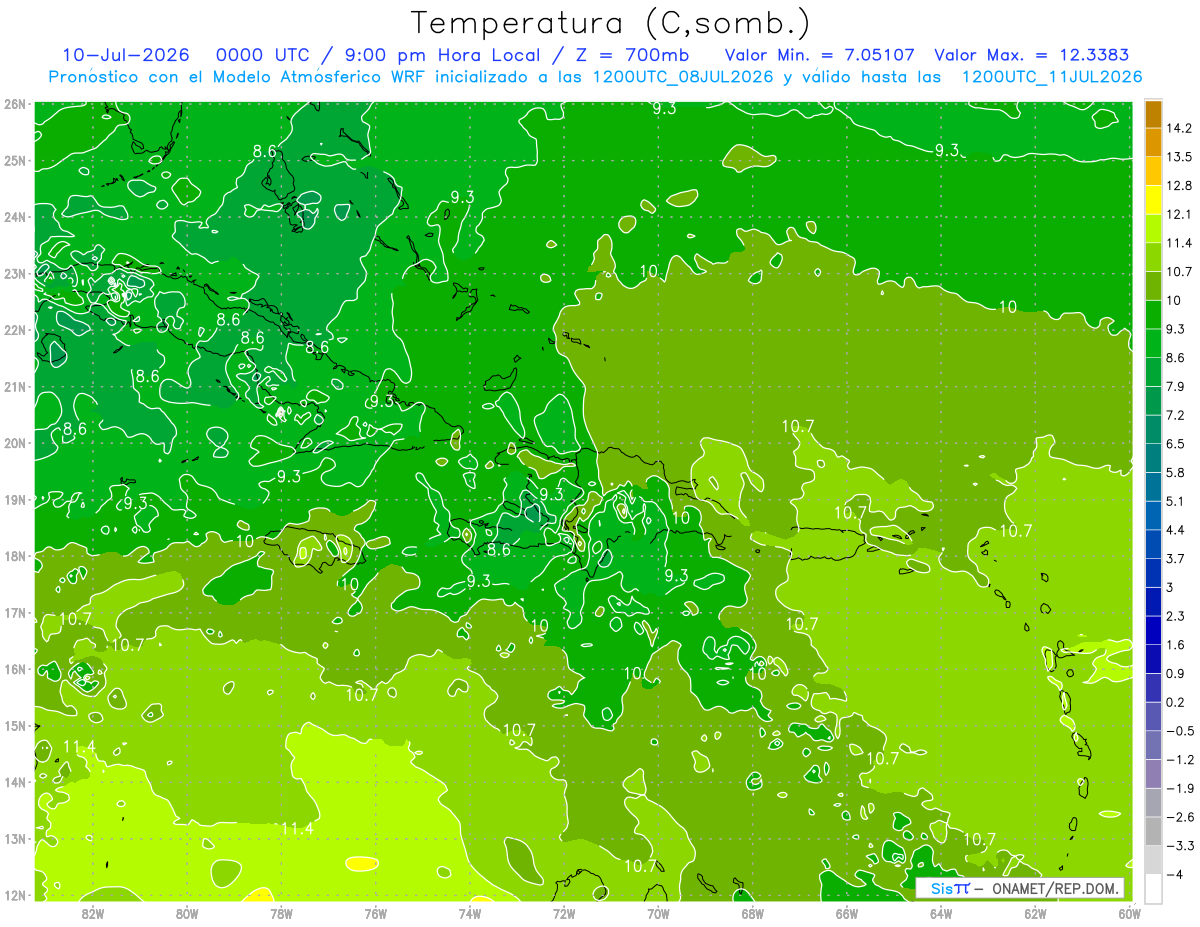The width and height of the screenshot is (1200, 927).
Task: Click the 17N latitude axis label
Action: point(14,612)
